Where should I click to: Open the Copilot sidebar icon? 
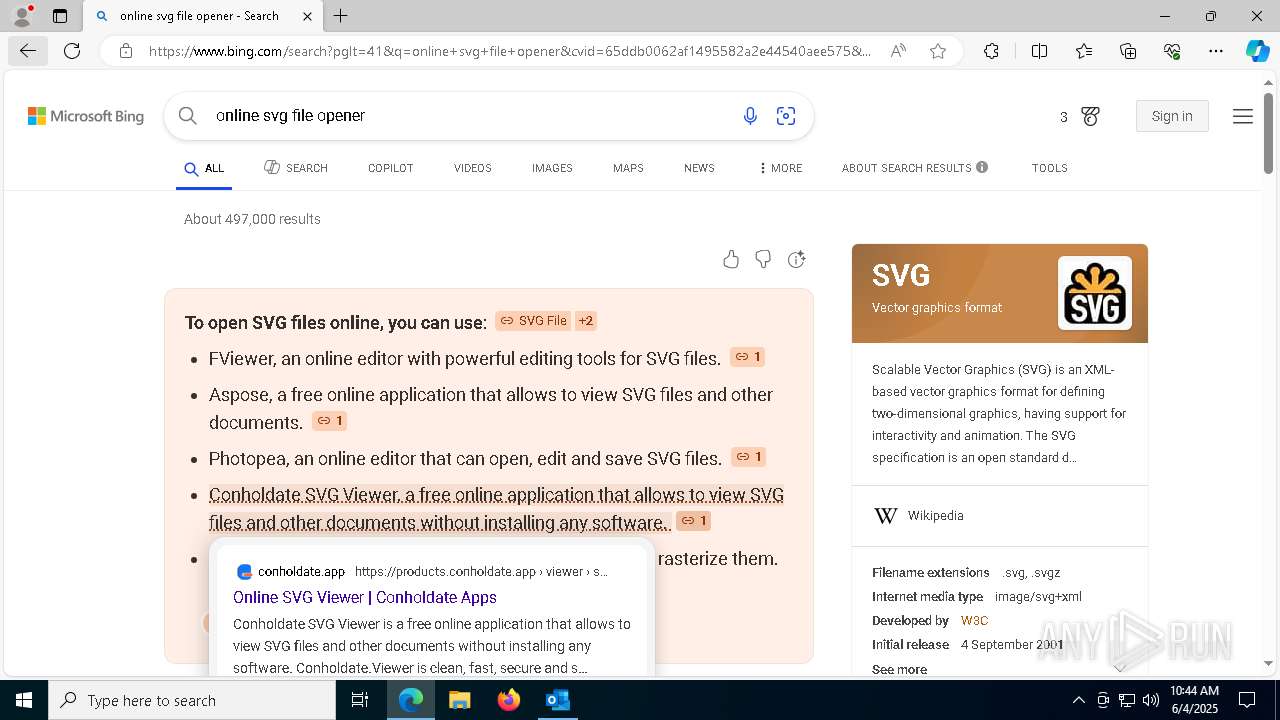click(x=1257, y=51)
